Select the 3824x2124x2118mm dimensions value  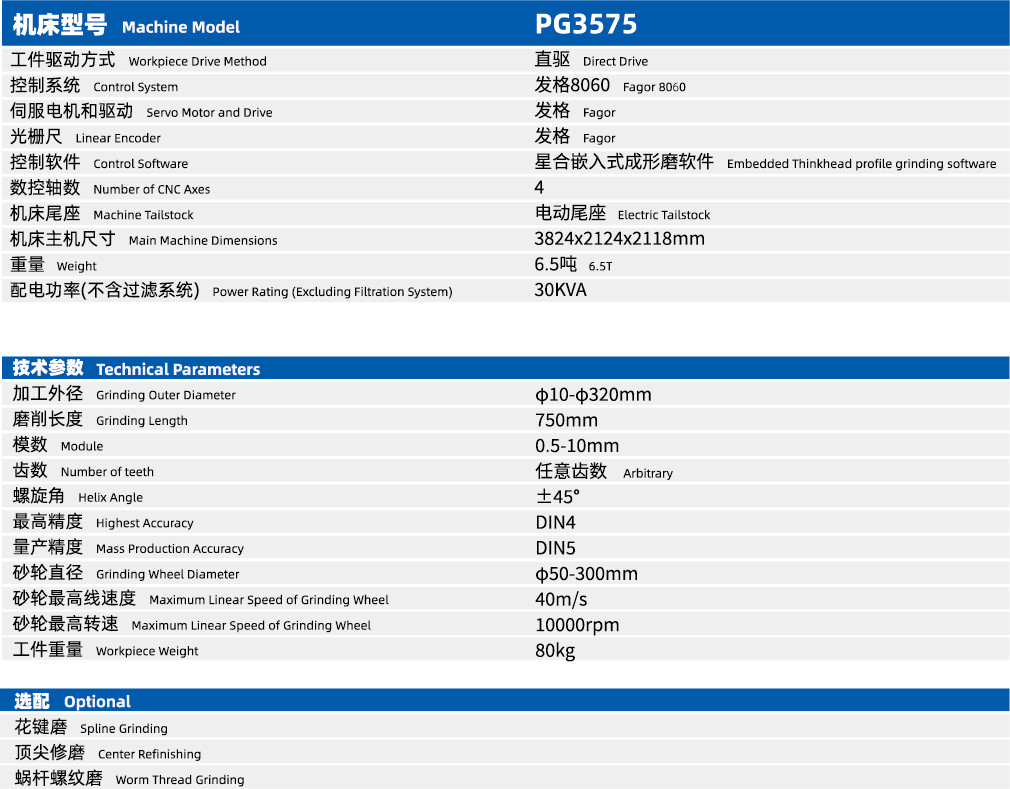619,239
